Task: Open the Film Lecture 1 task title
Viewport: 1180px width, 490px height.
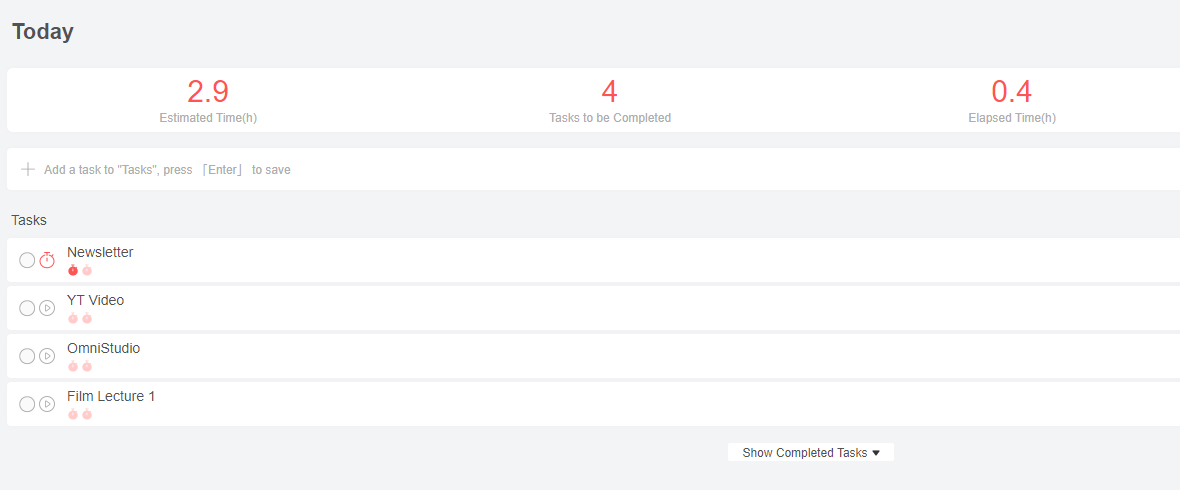Action: point(111,396)
